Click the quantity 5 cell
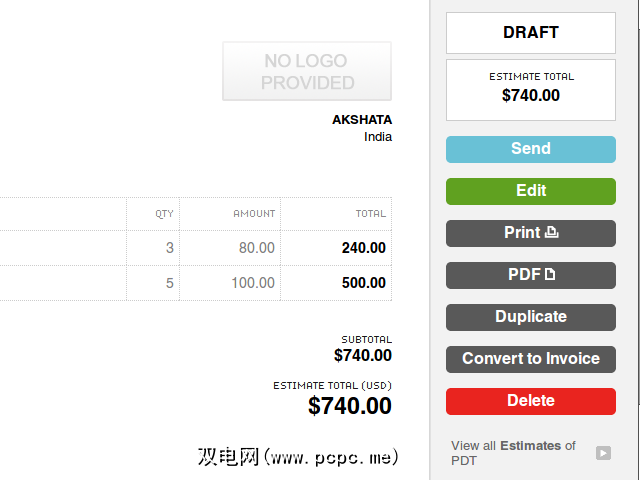Viewport: 640px width, 480px height. point(169,283)
